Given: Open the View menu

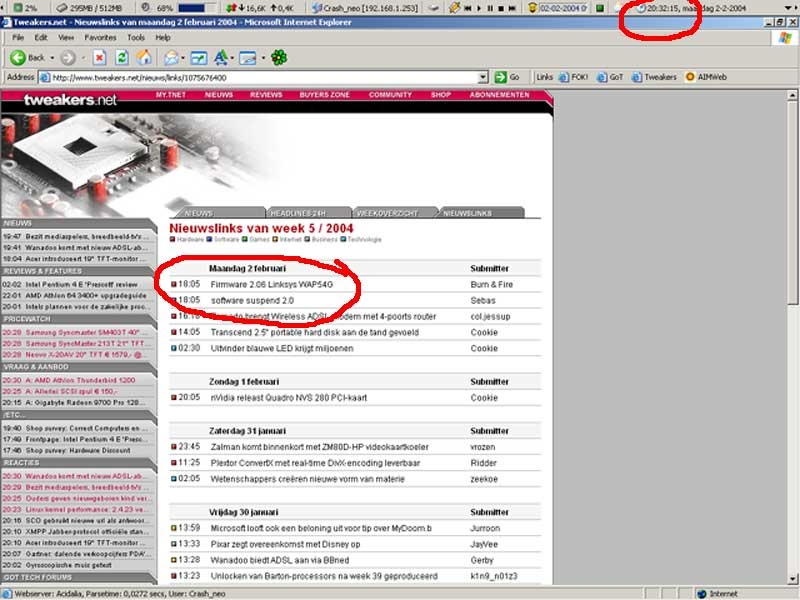Looking at the screenshot, I should point(66,38).
